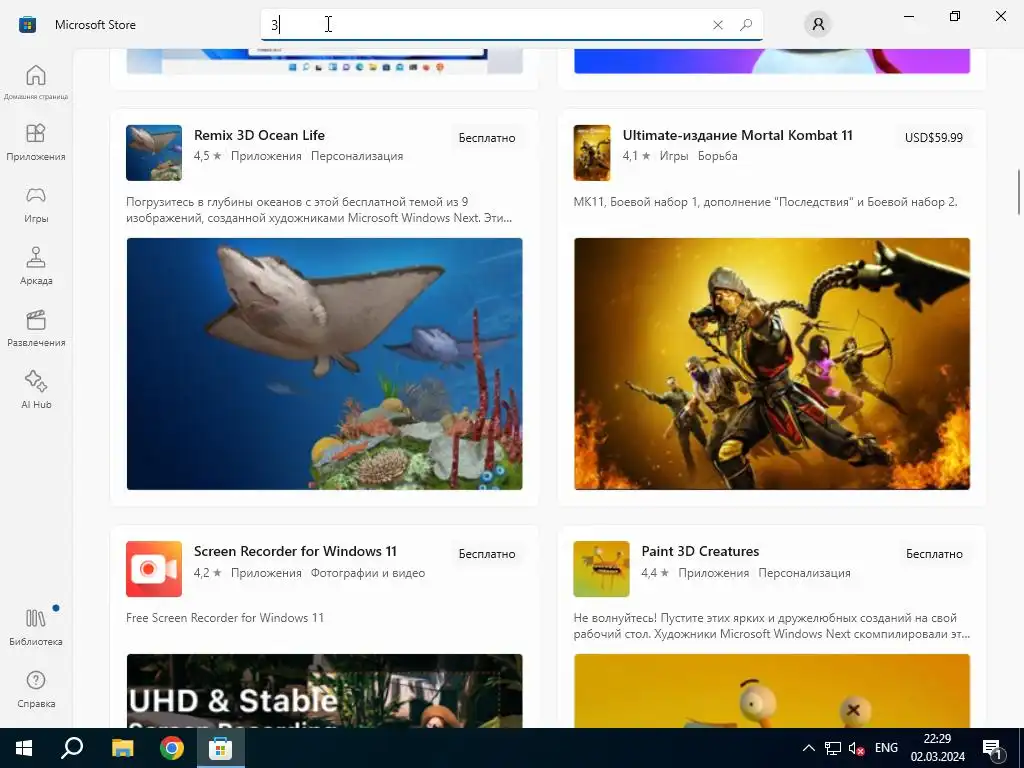Click USD$59.99 price for Mortal Kombat

point(934,138)
